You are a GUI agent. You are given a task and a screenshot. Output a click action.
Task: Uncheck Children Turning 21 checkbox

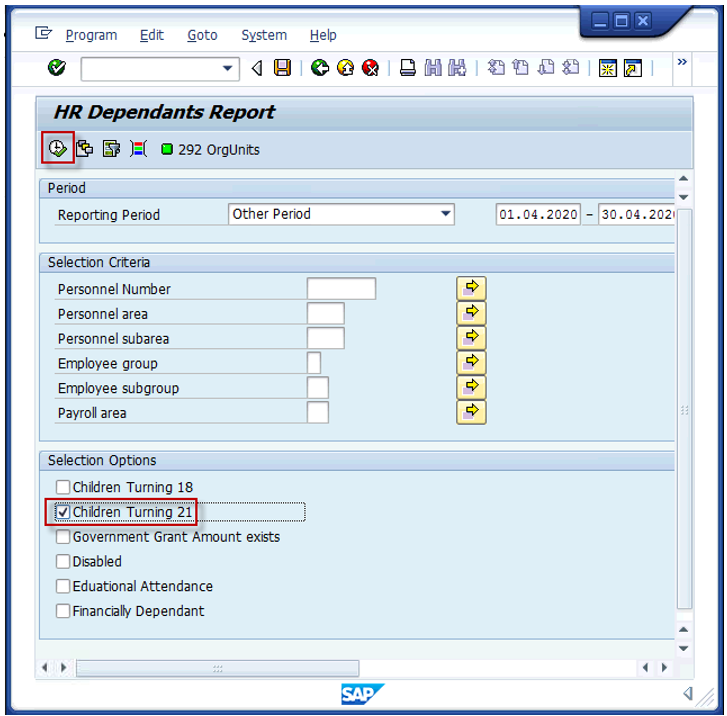coord(63,511)
